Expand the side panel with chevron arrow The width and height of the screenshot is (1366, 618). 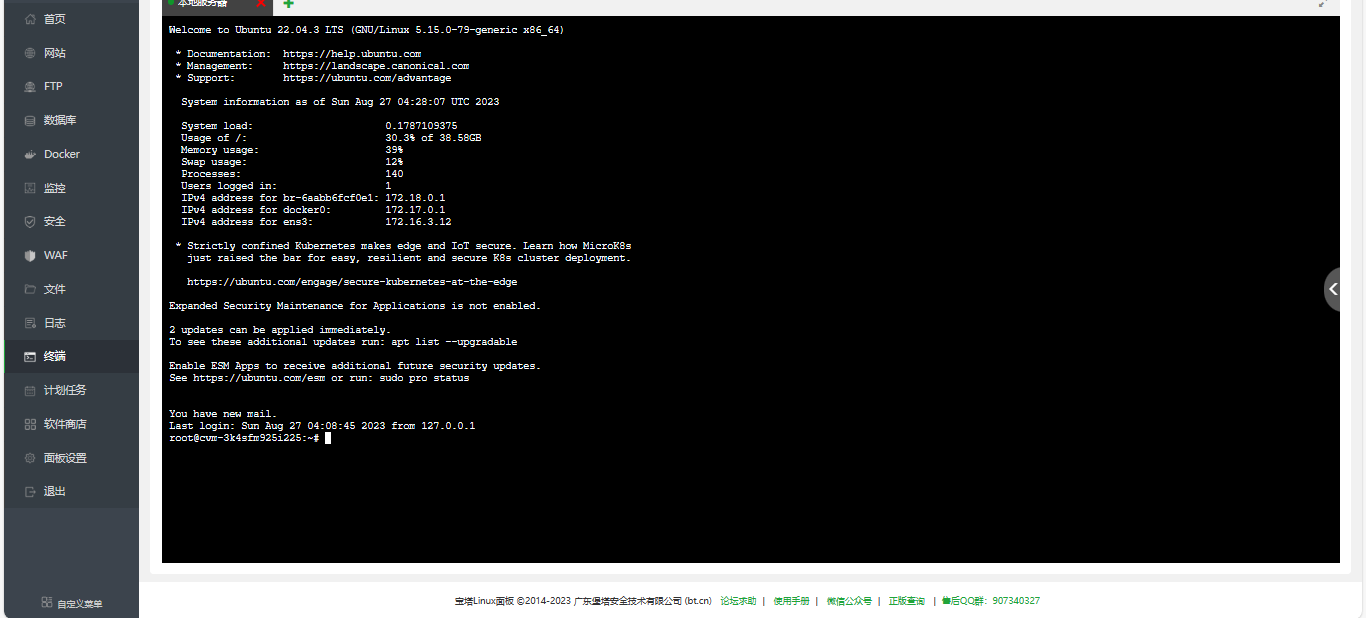[x=1334, y=289]
